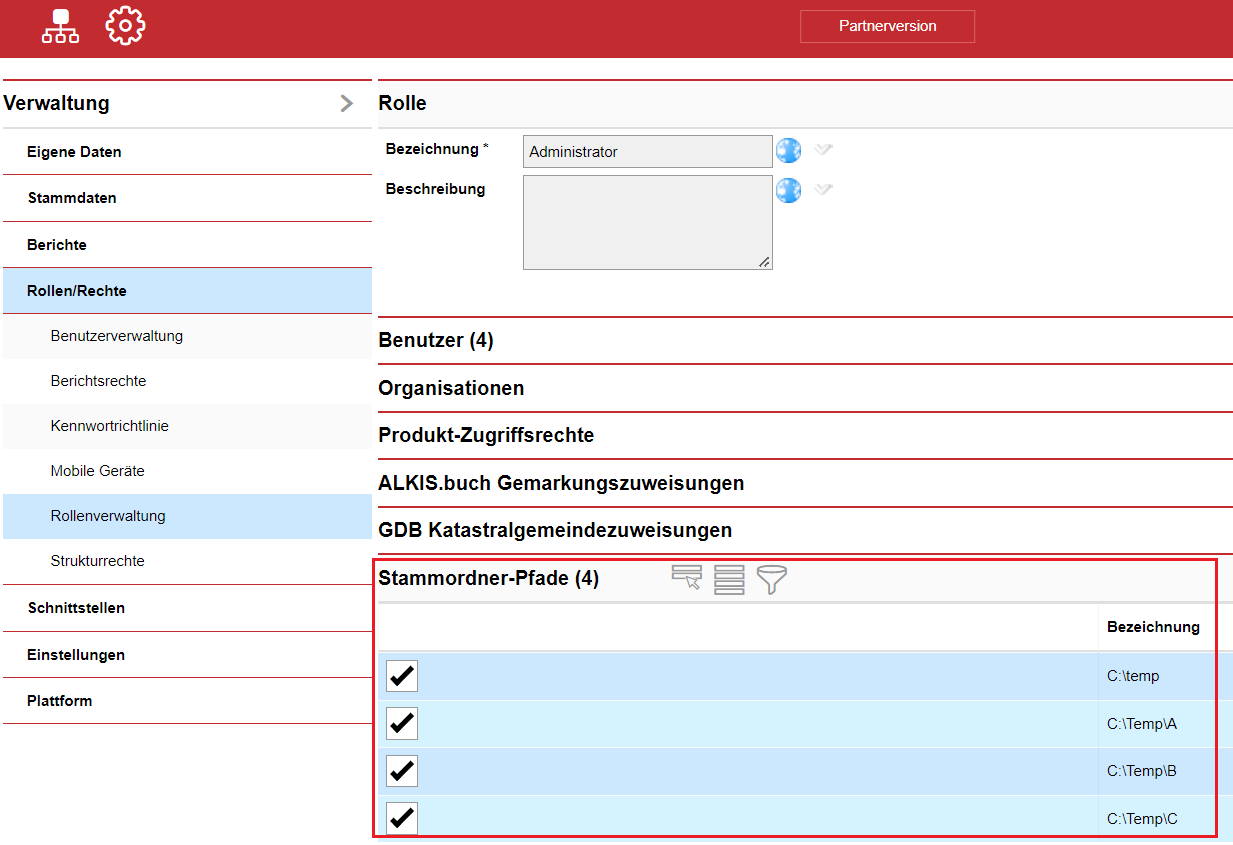Open Einstellungen in the sidebar
Viewport: 1233px width, 845px height.
coord(187,655)
